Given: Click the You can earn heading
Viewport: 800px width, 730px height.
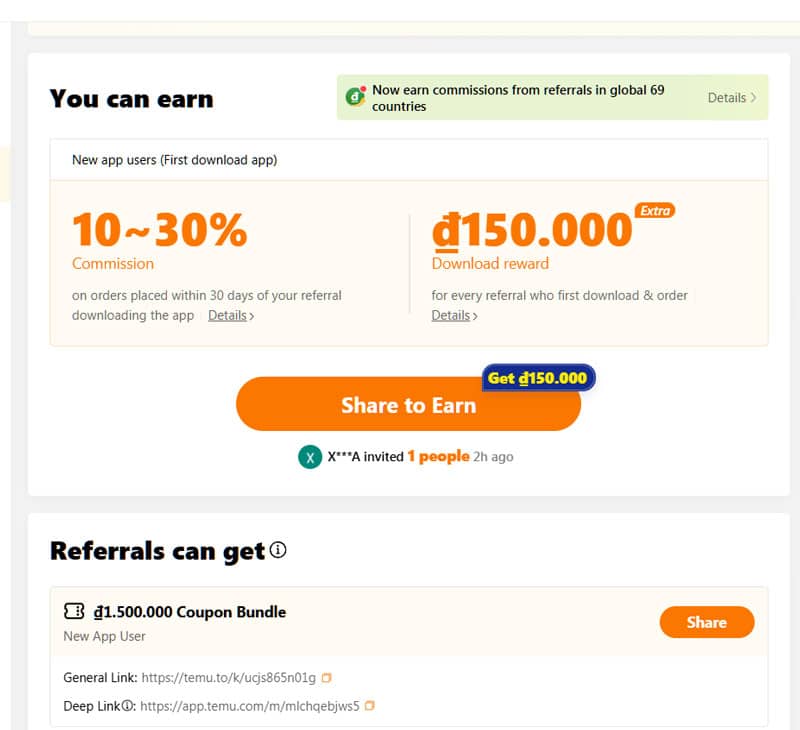Looking at the screenshot, I should 131,98.
